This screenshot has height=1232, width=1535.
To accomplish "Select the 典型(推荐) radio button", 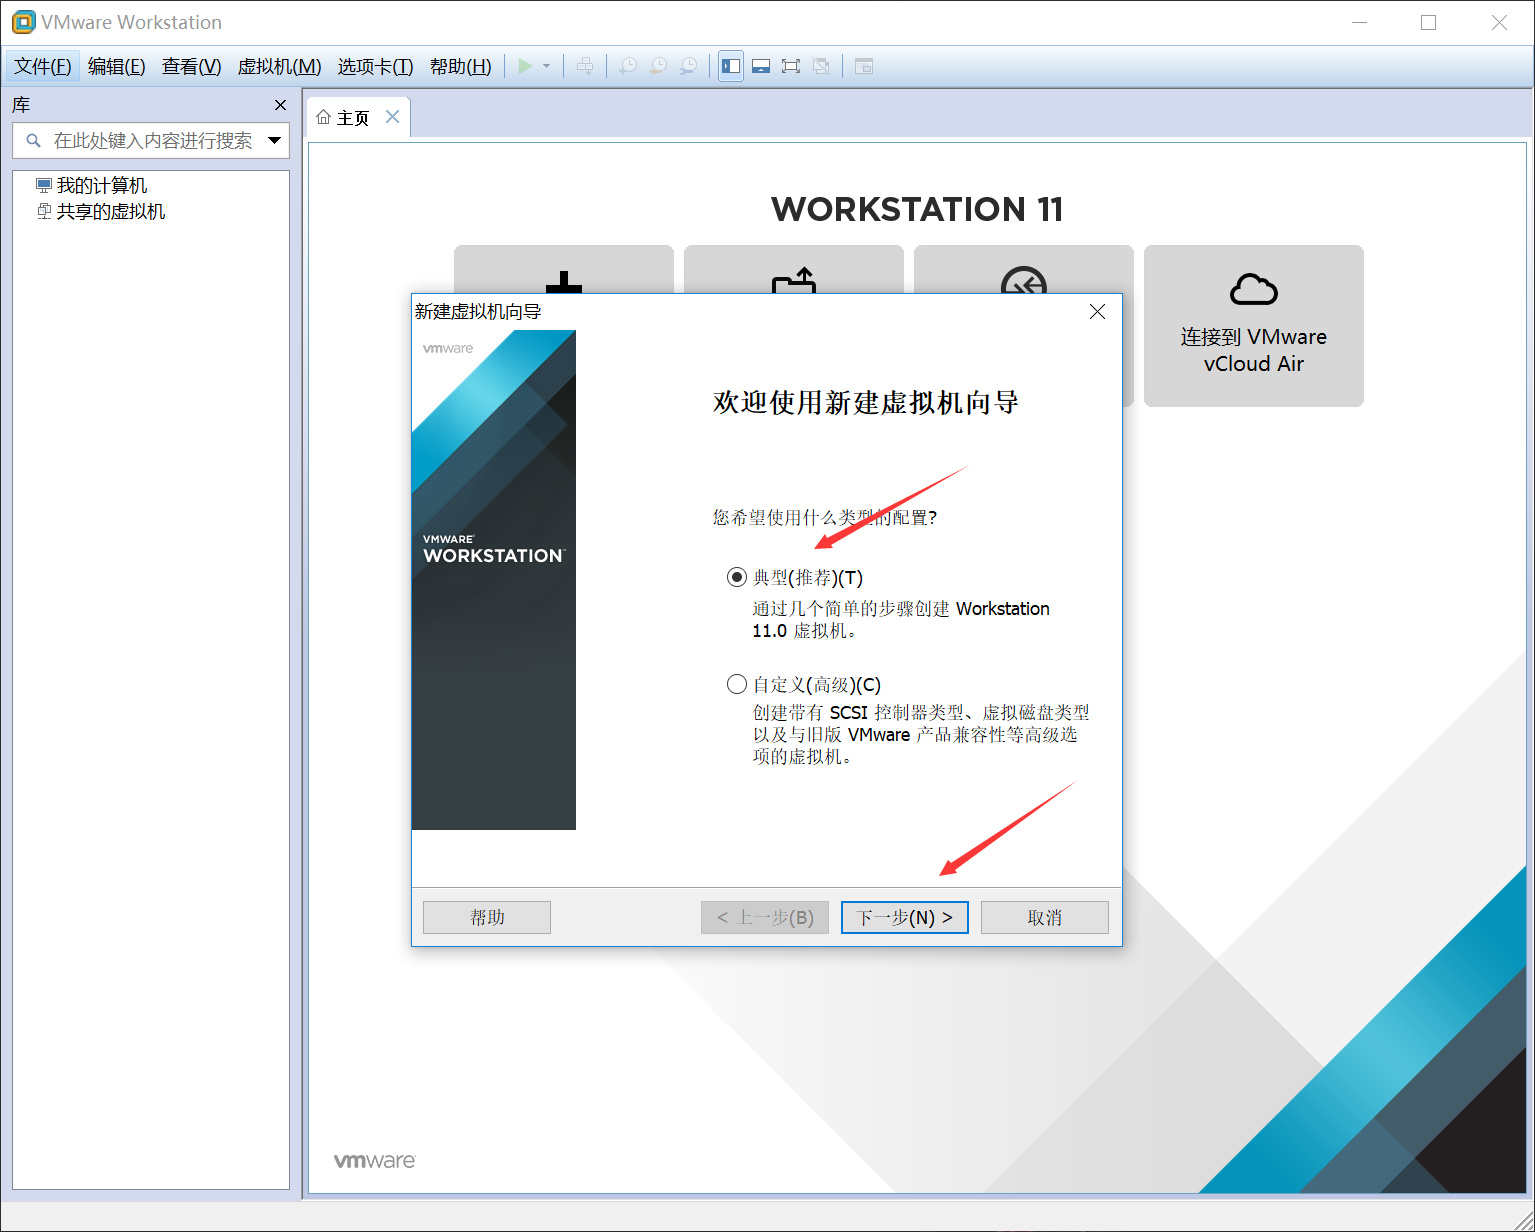I will tap(737, 577).
